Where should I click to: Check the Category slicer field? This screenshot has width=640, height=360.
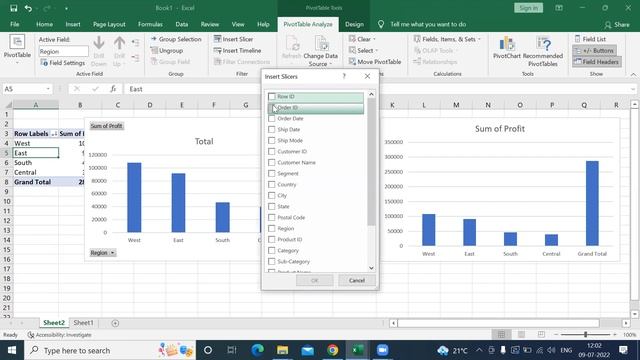[271, 251]
